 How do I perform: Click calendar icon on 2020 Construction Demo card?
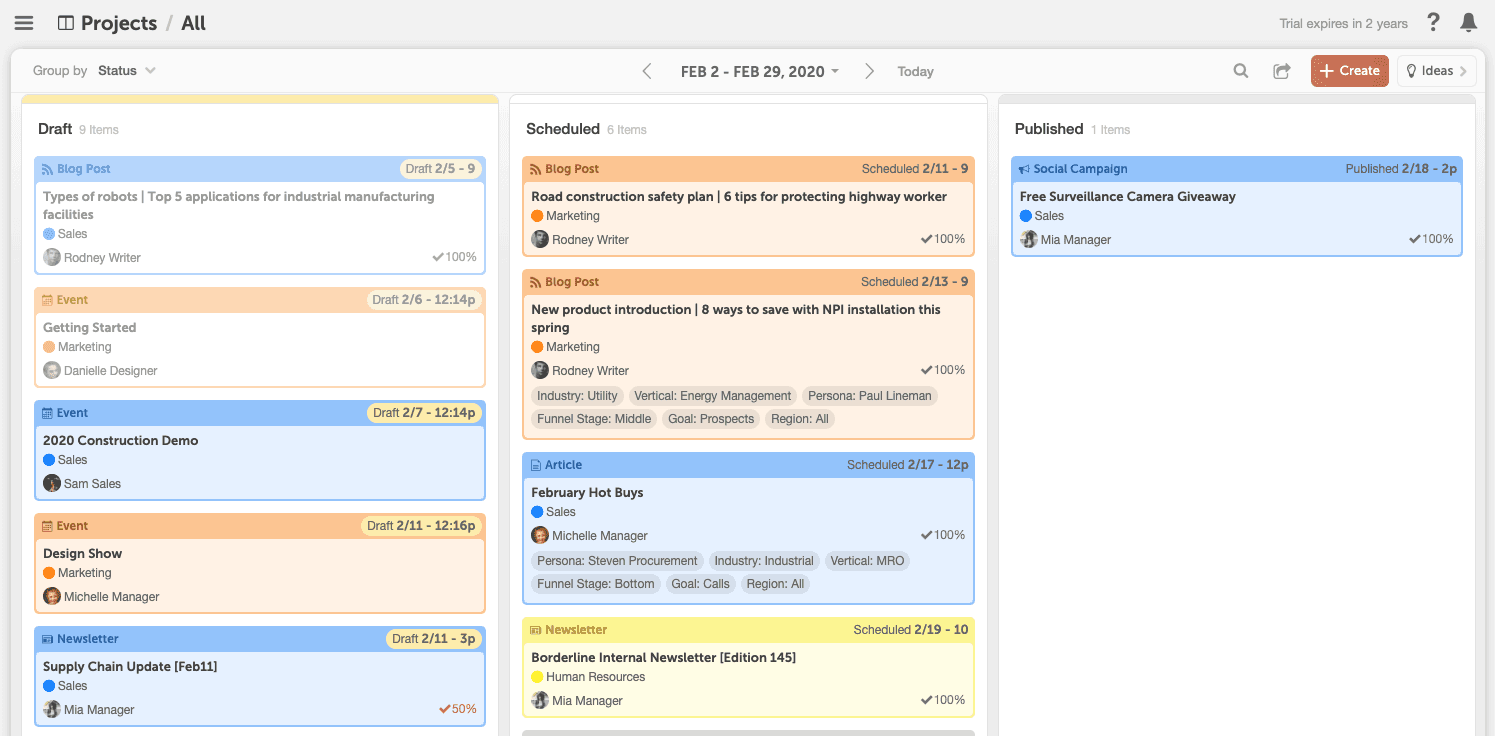[x=47, y=413]
